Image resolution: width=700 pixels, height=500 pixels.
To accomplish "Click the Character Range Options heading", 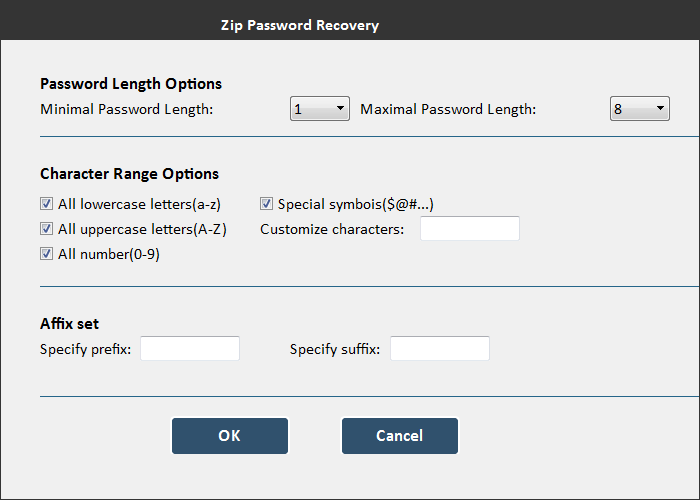I will pyautogui.click(x=129, y=174).
